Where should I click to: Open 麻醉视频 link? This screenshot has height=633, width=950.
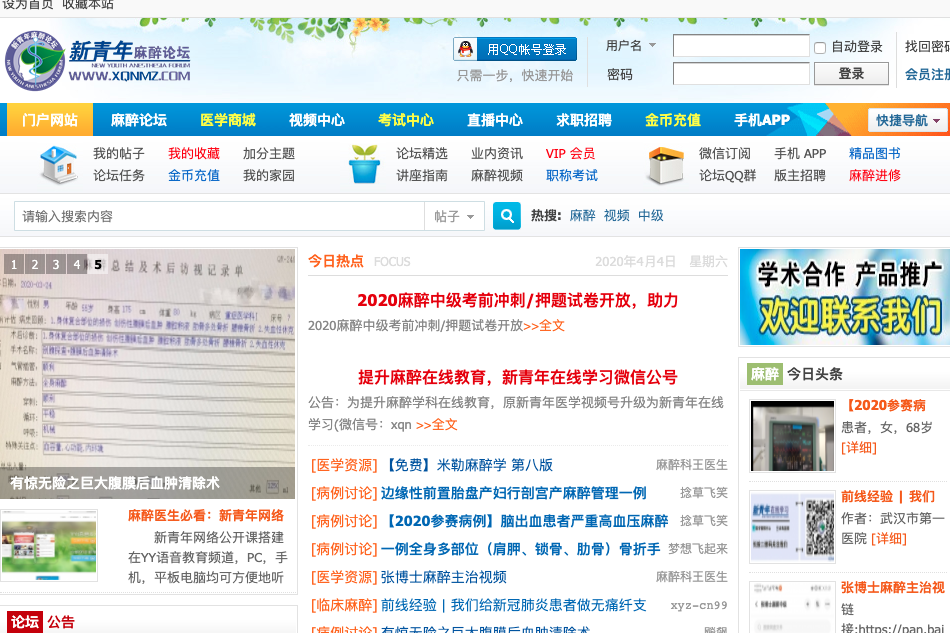point(497,176)
